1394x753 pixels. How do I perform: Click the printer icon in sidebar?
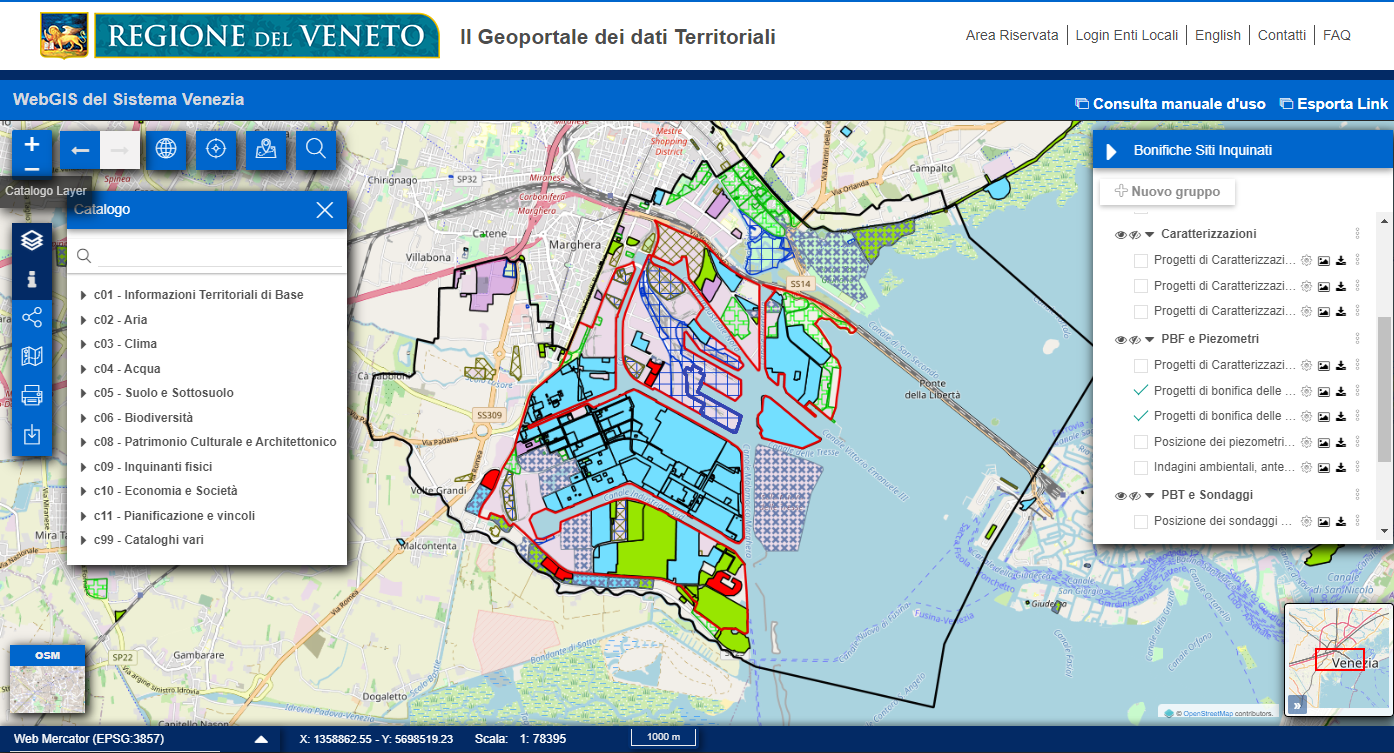pyautogui.click(x=32, y=395)
